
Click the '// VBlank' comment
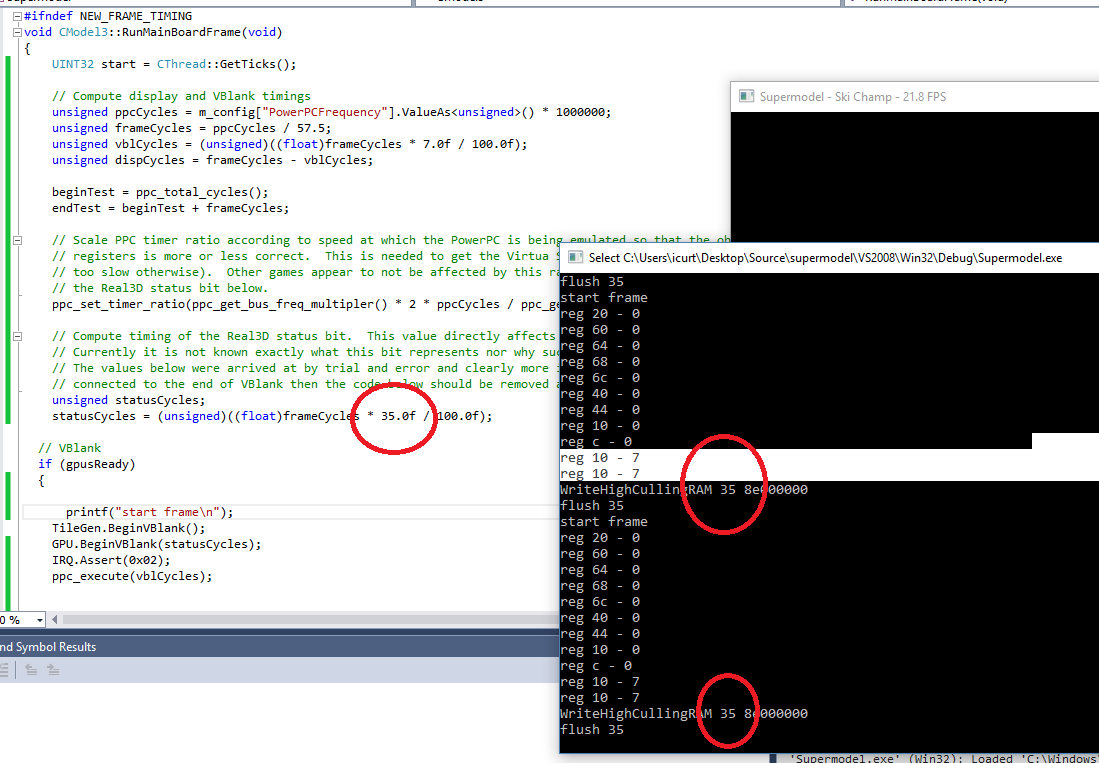70,448
